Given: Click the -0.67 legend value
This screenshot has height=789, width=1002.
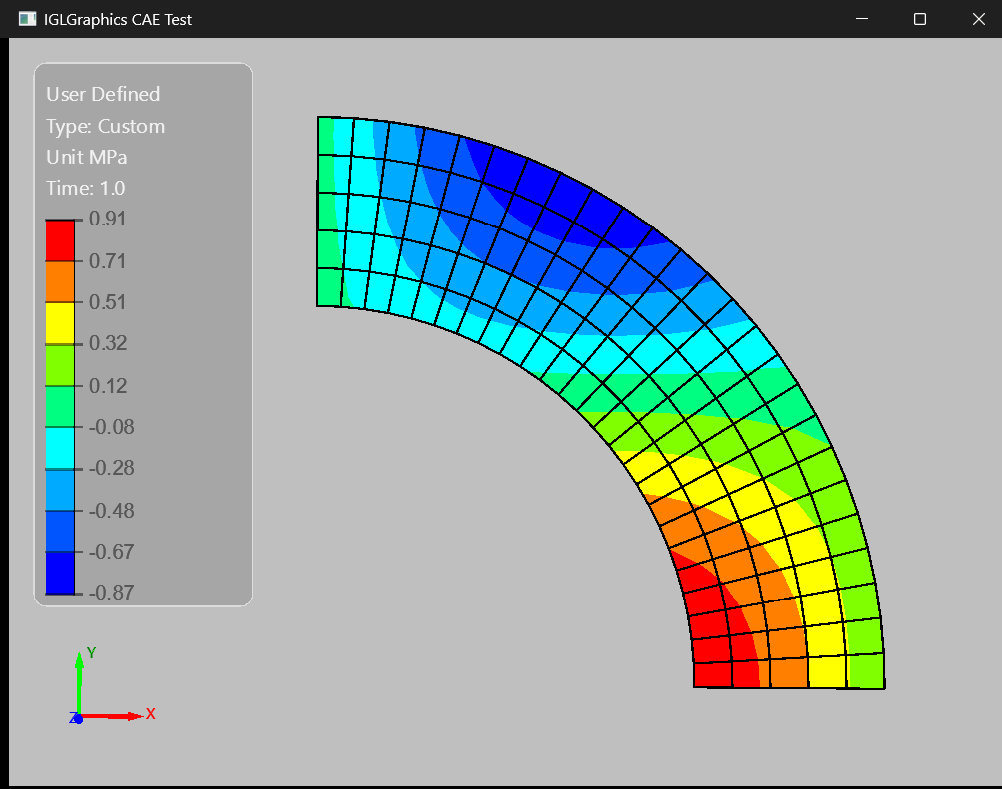Looking at the screenshot, I should (111, 552).
